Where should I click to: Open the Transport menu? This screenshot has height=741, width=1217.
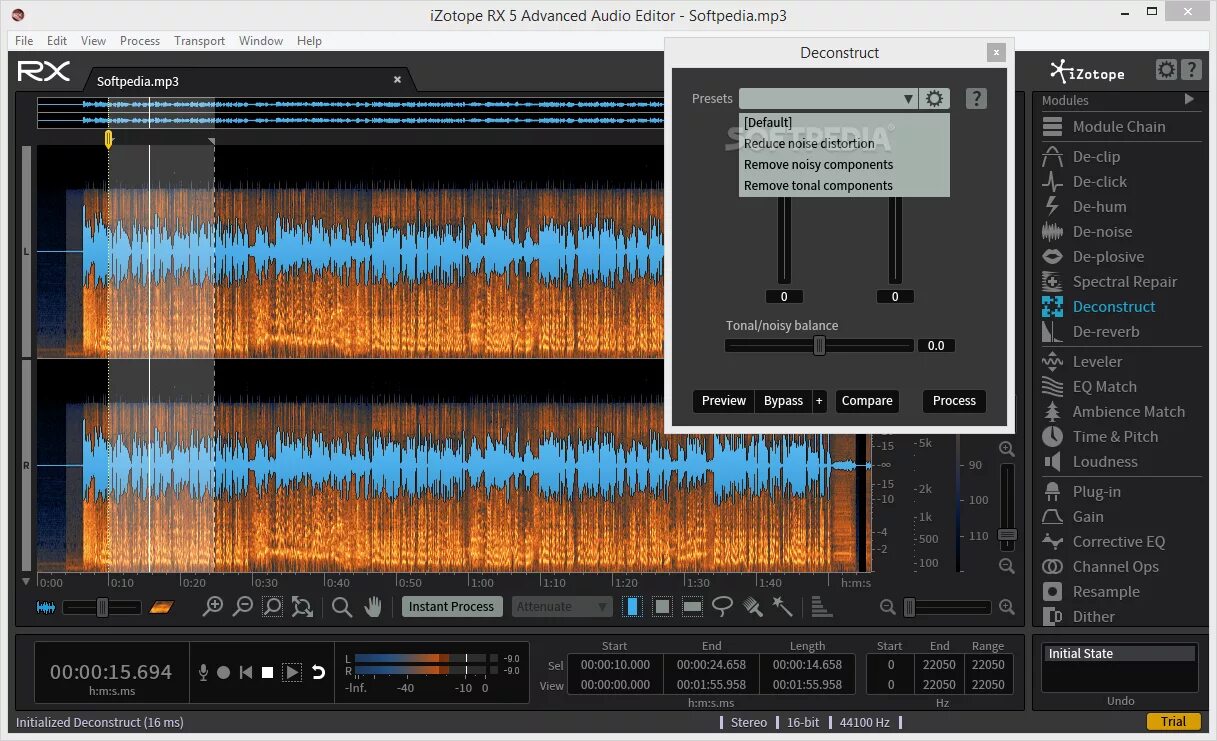tap(199, 41)
